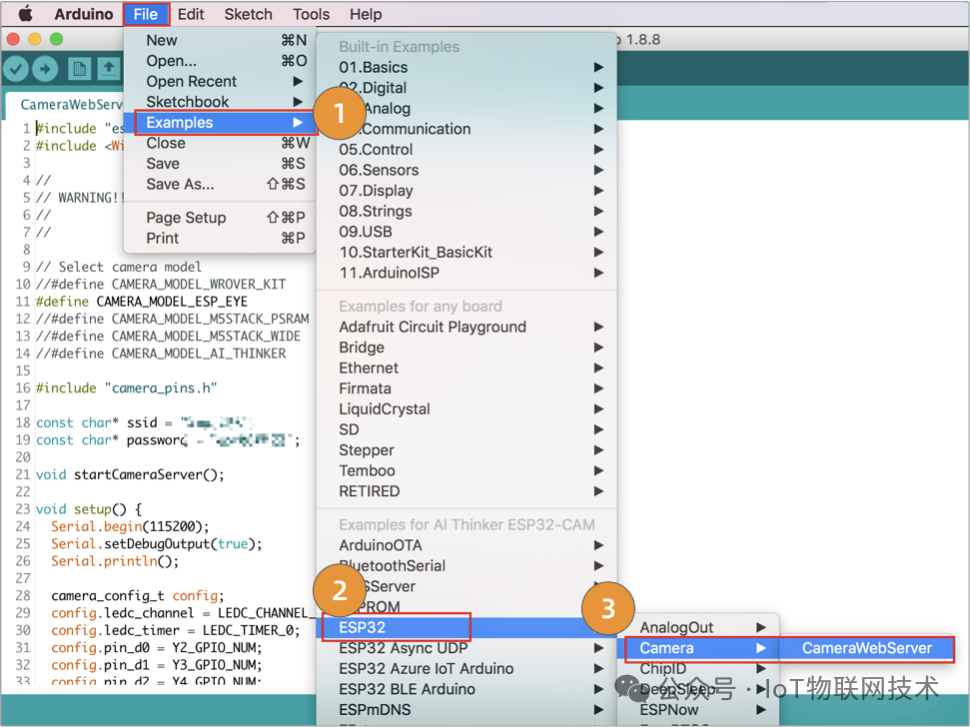Viewport: 970px width, 727px height.
Task: Switch to the CameraWebServer sketch tab
Action: 67,105
